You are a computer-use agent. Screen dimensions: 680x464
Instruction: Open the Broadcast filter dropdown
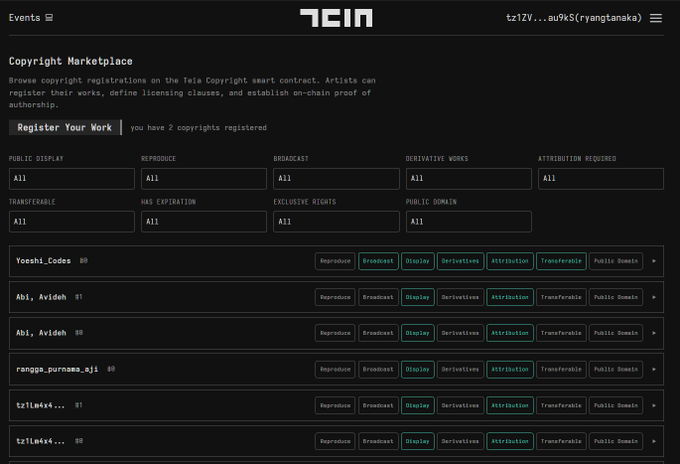point(336,179)
